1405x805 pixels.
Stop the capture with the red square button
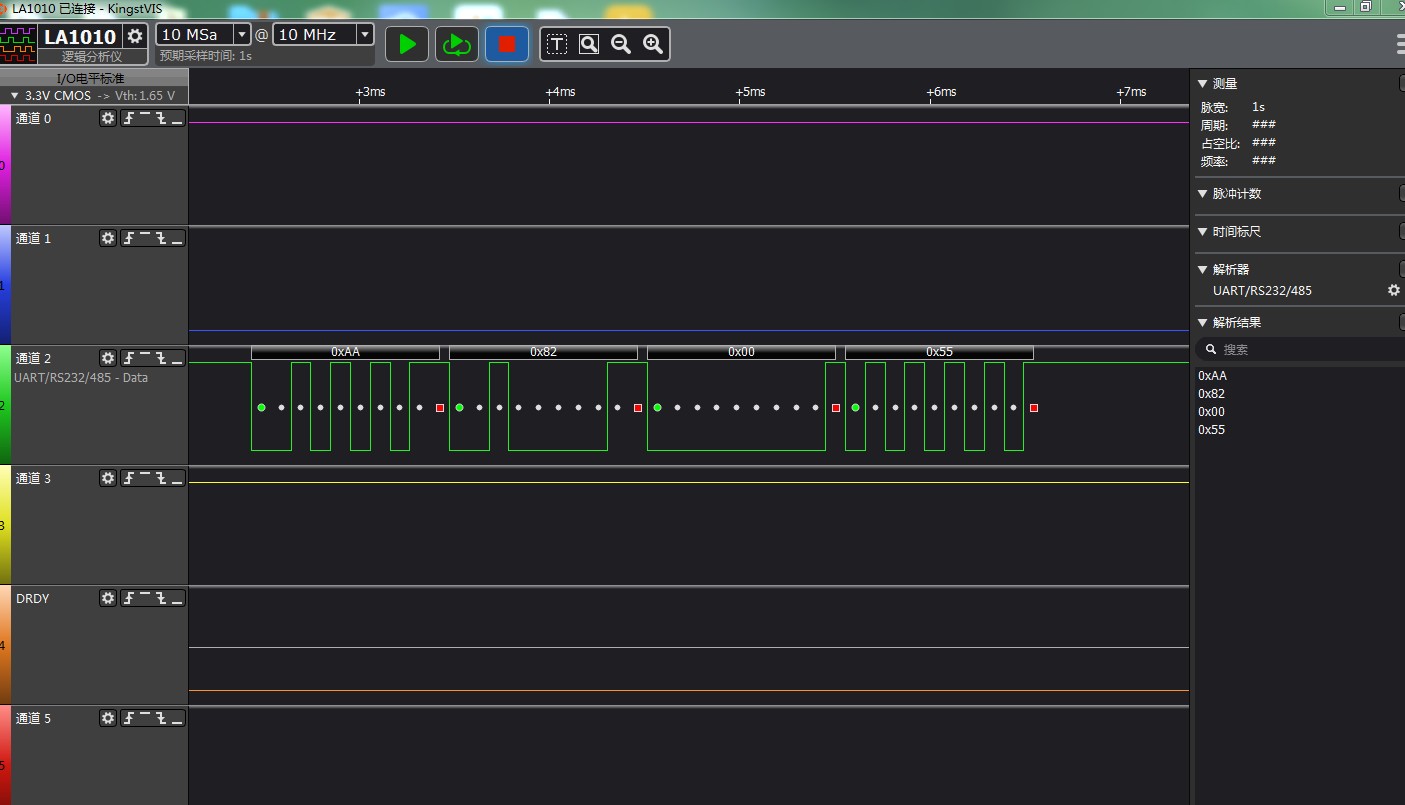[507, 44]
